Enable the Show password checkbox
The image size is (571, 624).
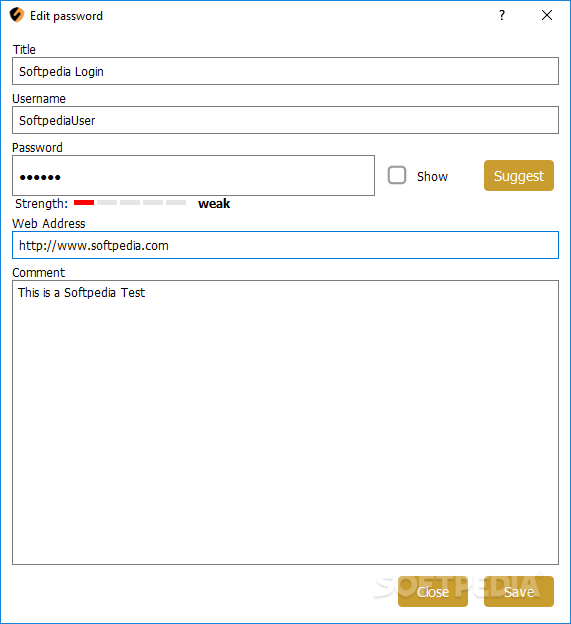click(x=397, y=176)
